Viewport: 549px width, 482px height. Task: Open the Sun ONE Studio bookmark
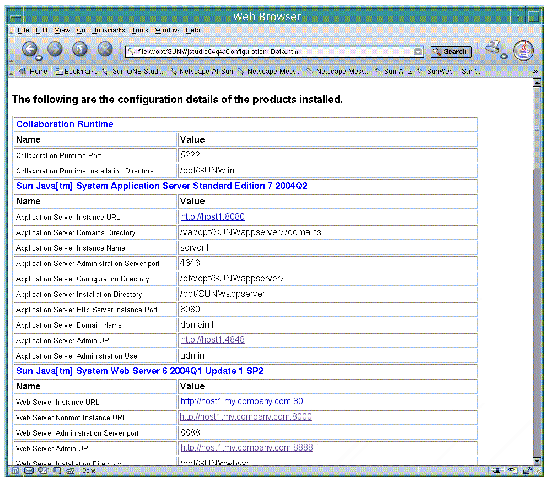point(133,71)
